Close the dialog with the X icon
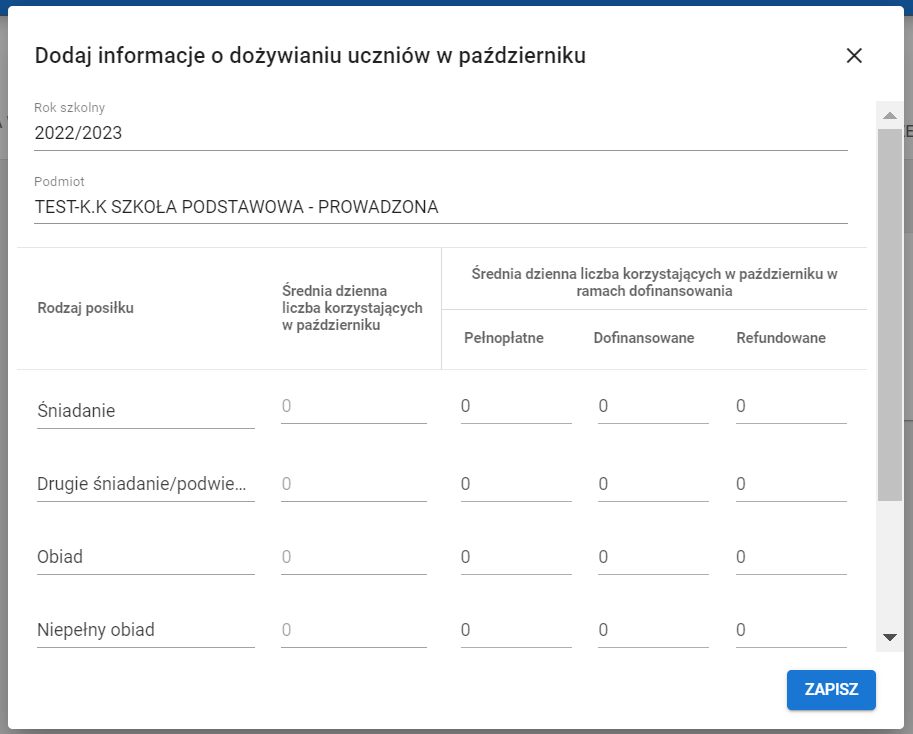 point(855,56)
